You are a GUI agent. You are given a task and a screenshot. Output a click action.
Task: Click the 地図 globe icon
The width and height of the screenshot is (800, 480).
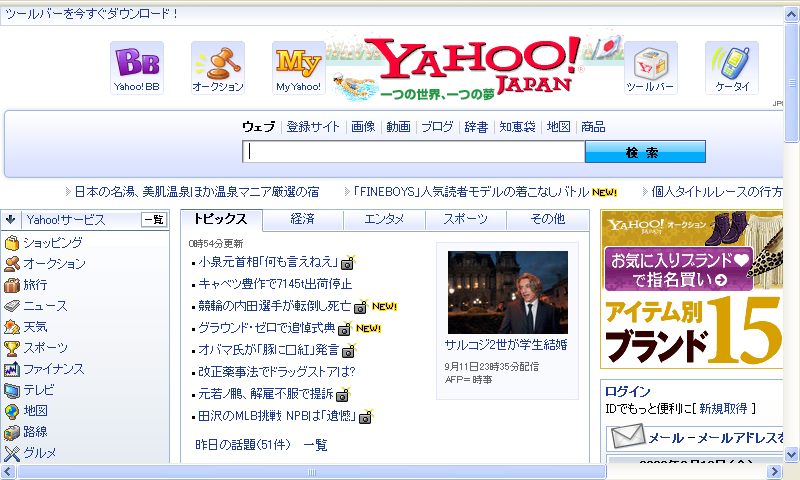12,411
